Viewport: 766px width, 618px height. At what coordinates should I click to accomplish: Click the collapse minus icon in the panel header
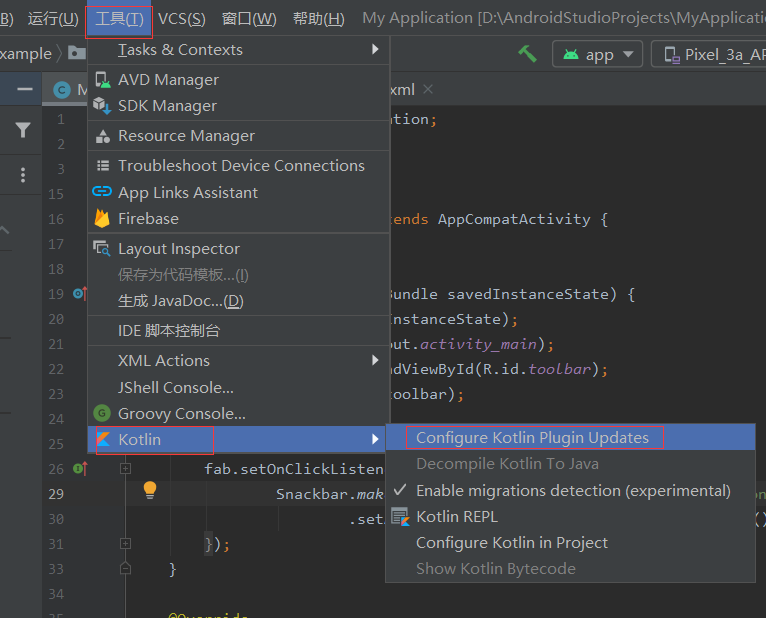tap(25, 89)
